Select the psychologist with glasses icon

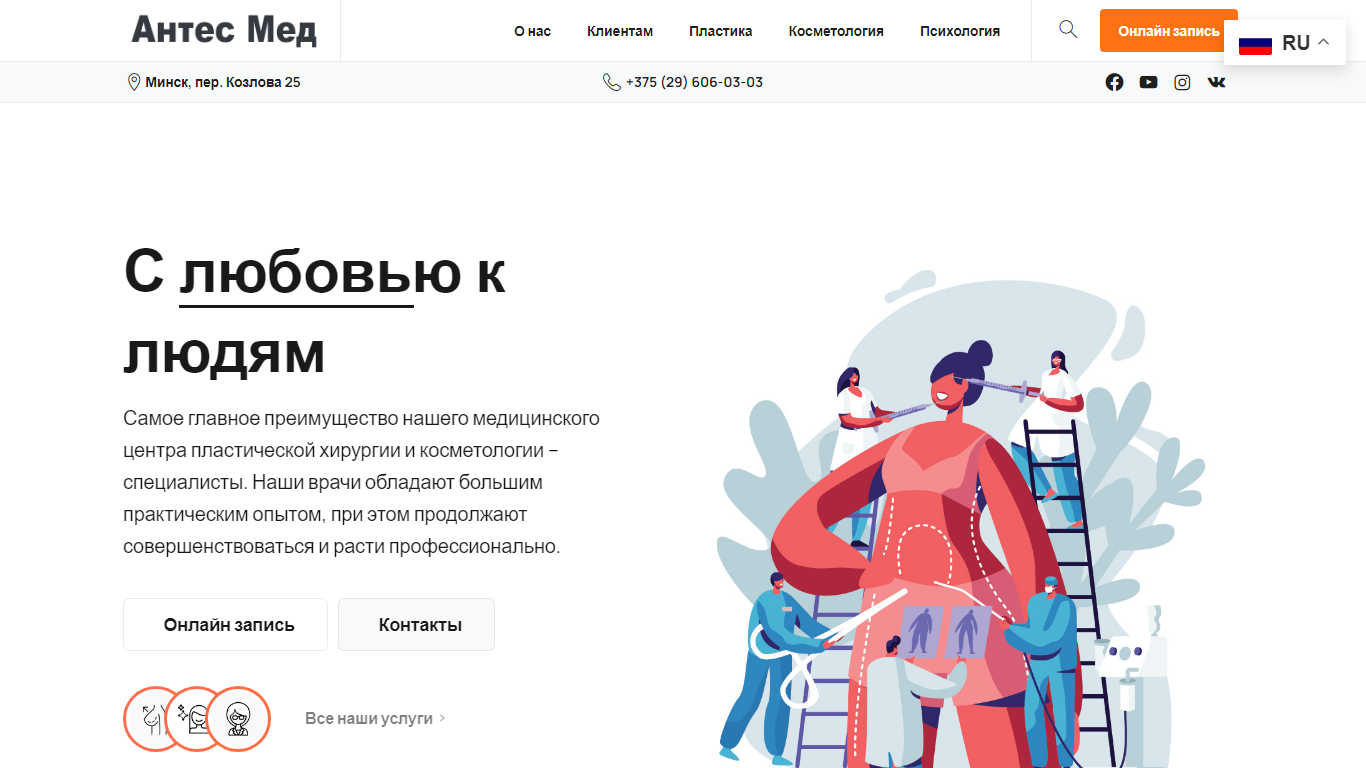tap(238, 718)
